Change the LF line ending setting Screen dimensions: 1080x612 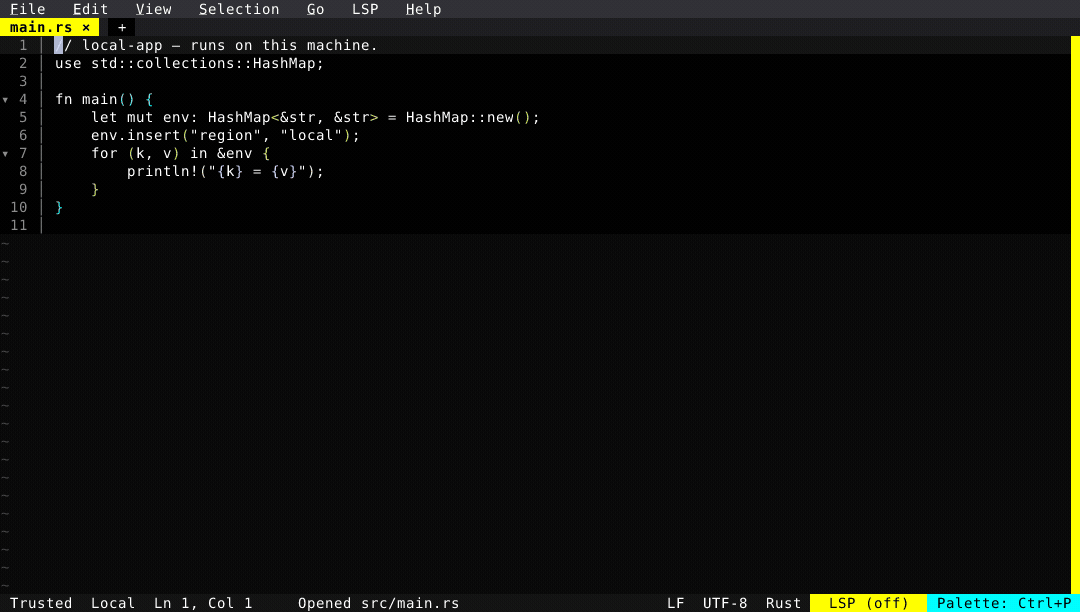[676, 603]
